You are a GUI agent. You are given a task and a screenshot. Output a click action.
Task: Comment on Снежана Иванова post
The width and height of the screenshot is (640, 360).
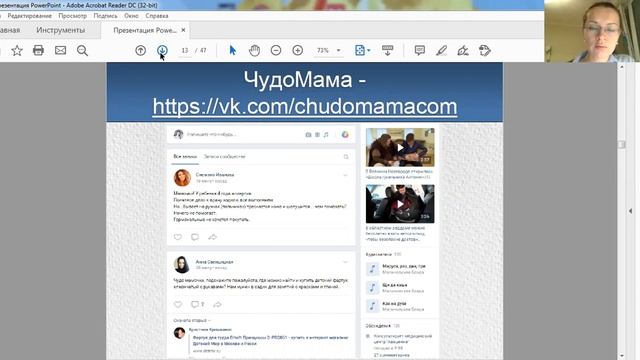pyautogui.click(x=195, y=237)
